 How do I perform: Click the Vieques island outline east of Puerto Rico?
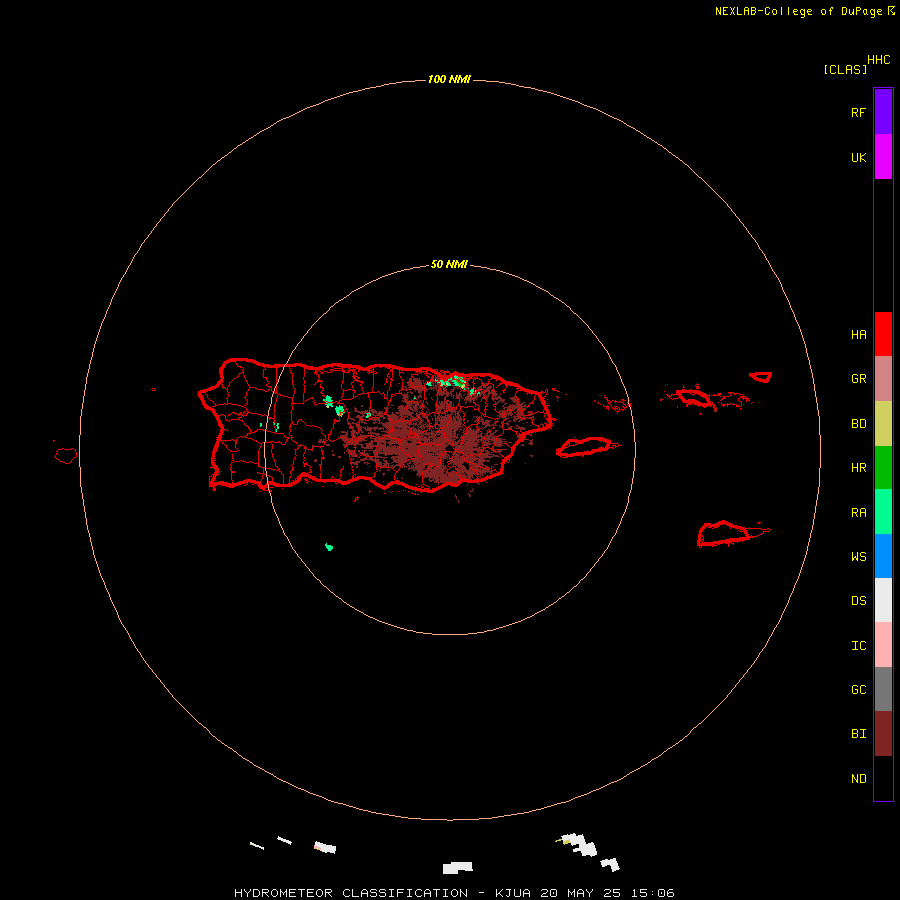584,447
